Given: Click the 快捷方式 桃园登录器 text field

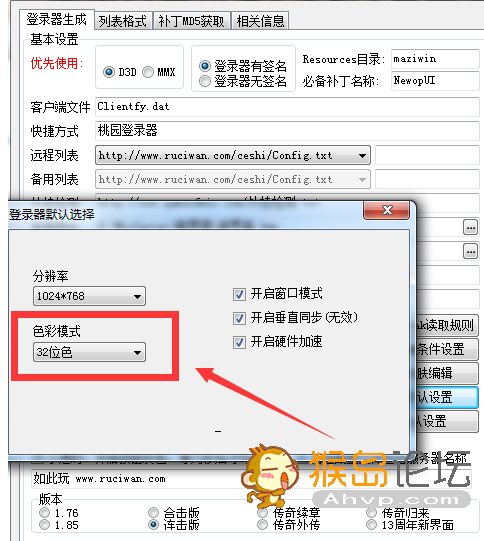Looking at the screenshot, I should 287,131.
